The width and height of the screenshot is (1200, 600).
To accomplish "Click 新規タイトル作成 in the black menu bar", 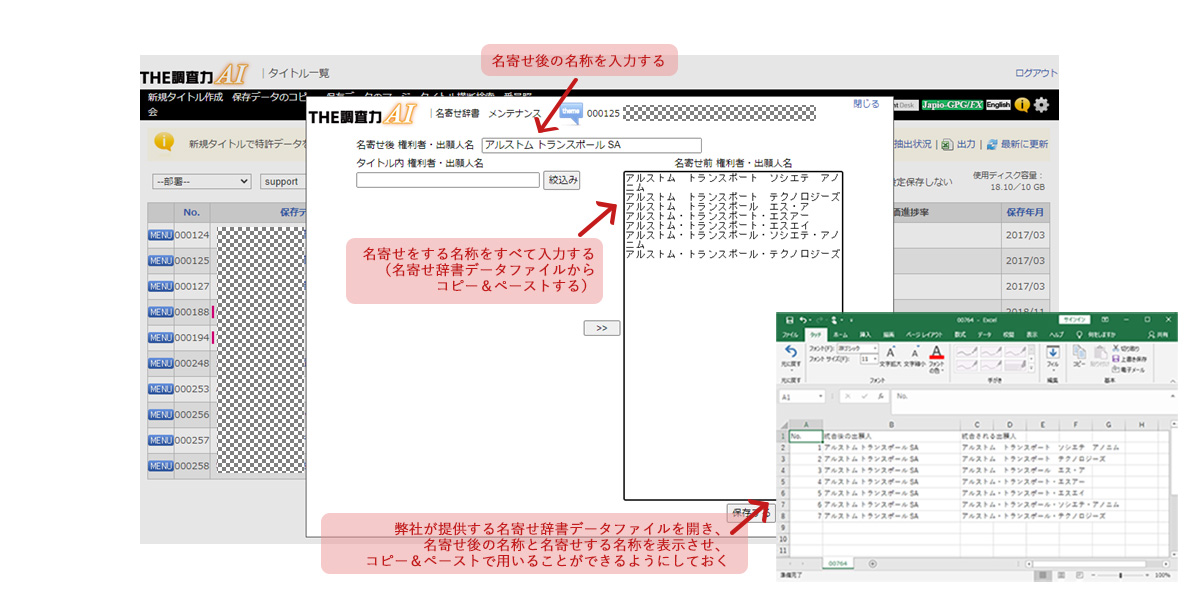I will pos(185,98).
